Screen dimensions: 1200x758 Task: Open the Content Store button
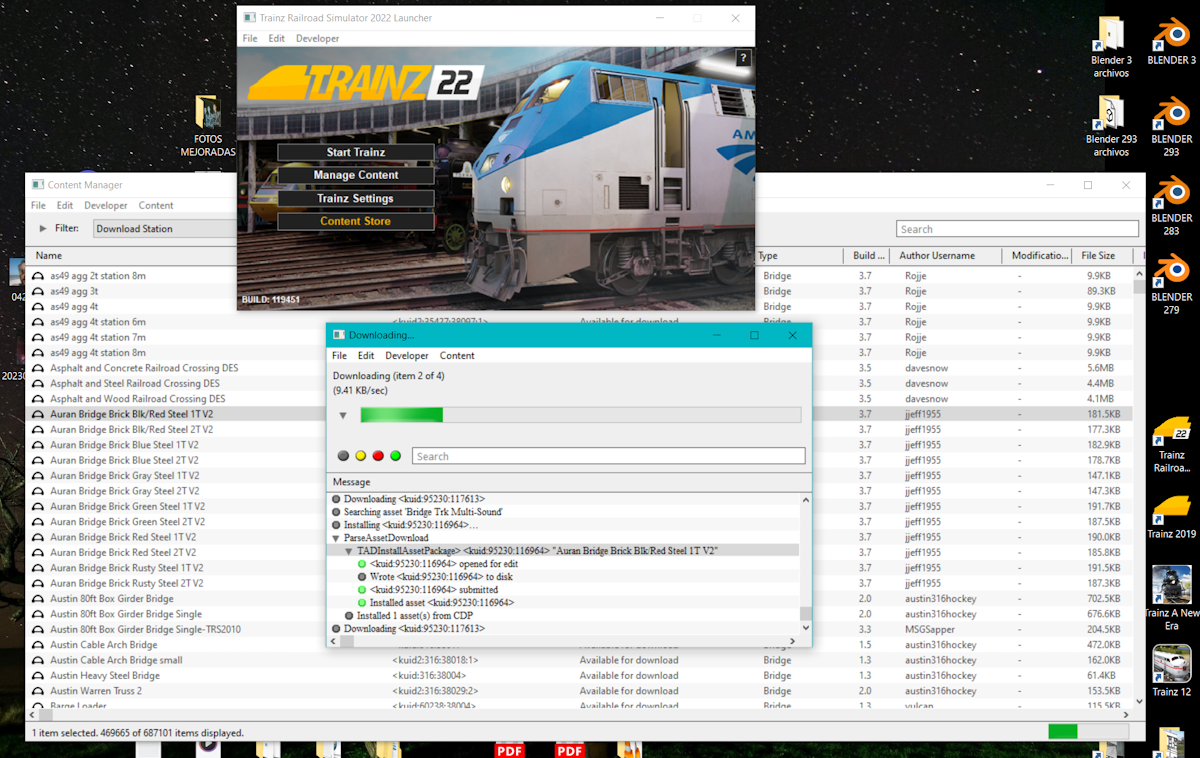click(356, 221)
